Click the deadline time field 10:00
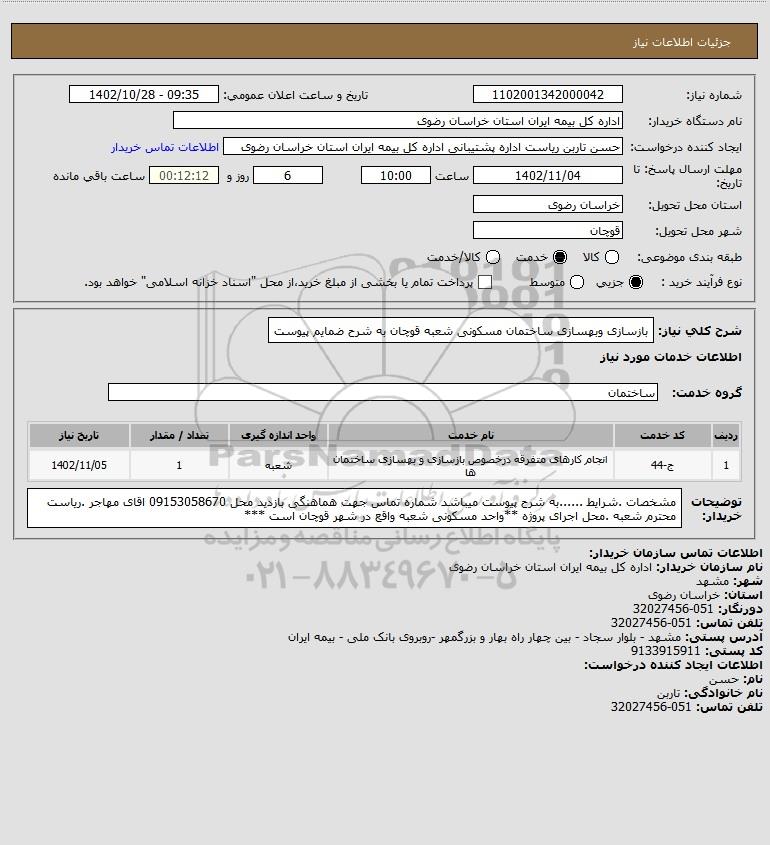 [396, 176]
